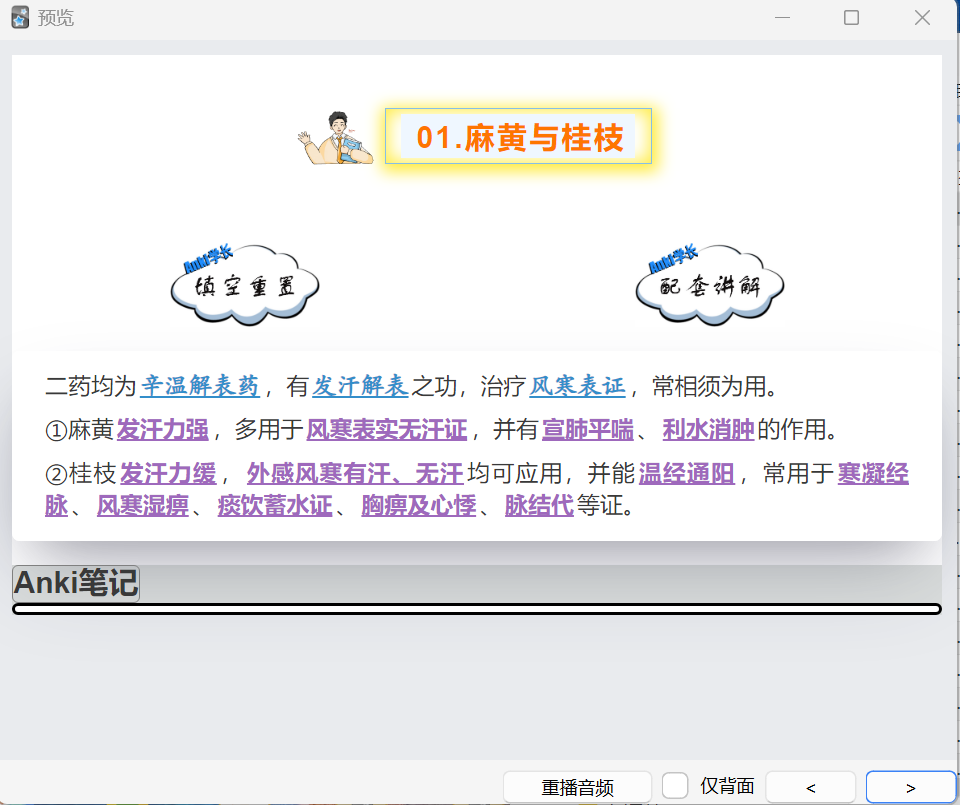Viewport: 960px width, 805px height.
Task: Minimize the 预览 window
Action: point(782,18)
